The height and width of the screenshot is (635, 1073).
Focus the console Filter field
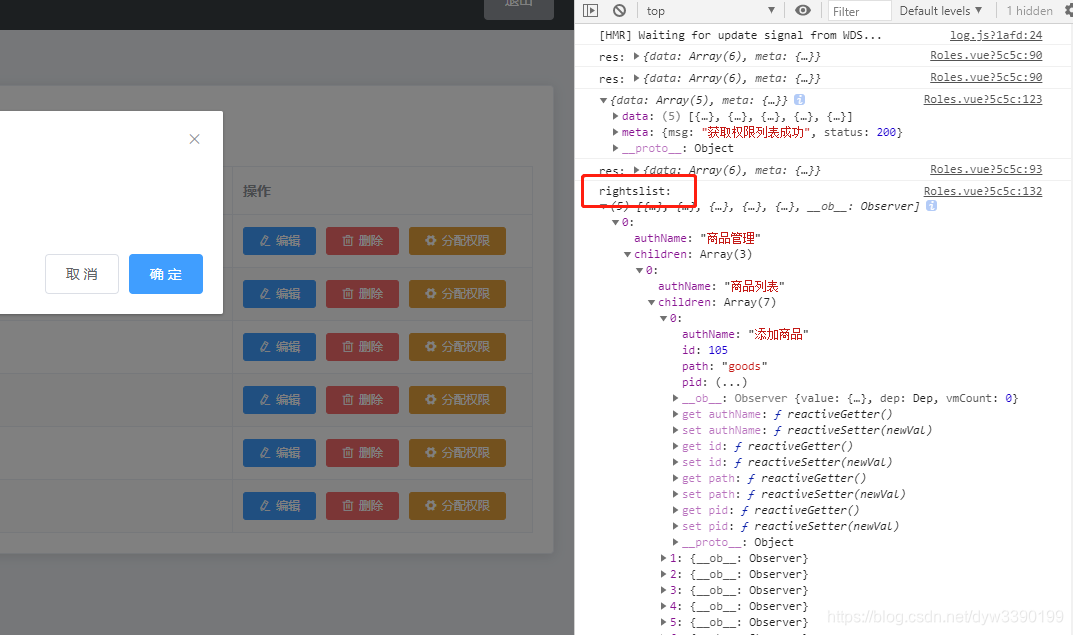[859, 11]
